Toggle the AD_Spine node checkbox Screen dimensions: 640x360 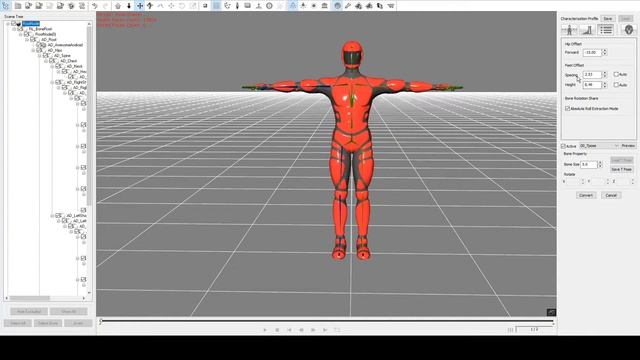tap(46, 56)
